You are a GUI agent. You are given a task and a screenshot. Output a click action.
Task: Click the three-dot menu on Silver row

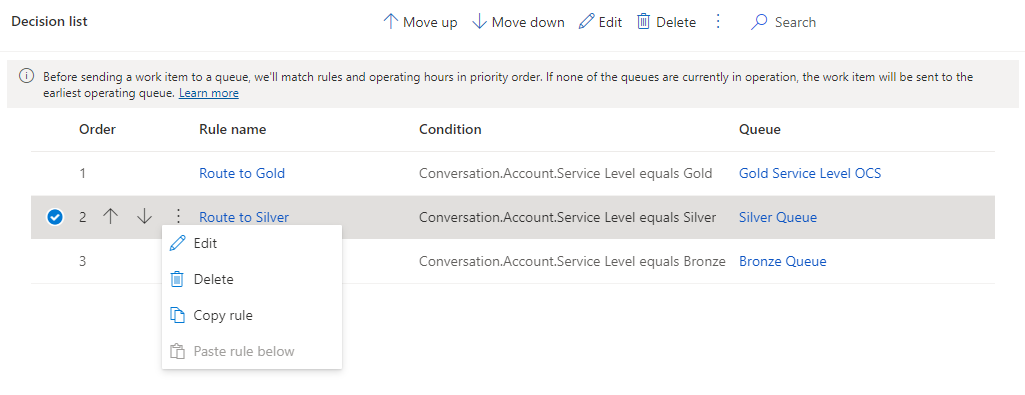pyautogui.click(x=178, y=217)
